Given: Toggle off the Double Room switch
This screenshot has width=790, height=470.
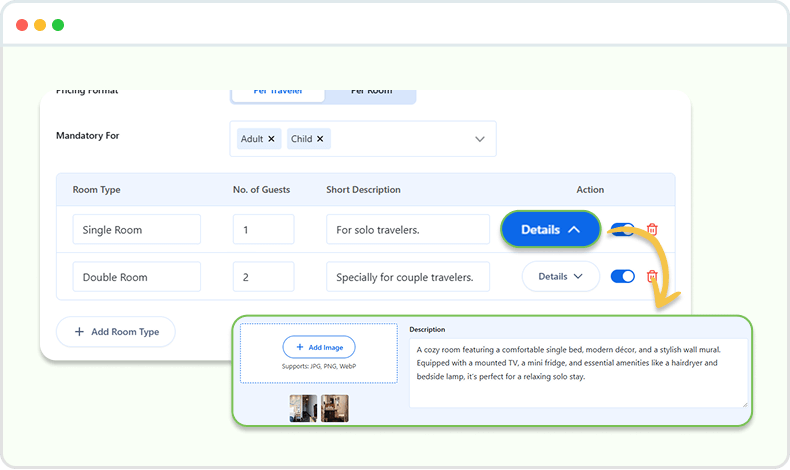Looking at the screenshot, I should pyautogui.click(x=622, y=277).
